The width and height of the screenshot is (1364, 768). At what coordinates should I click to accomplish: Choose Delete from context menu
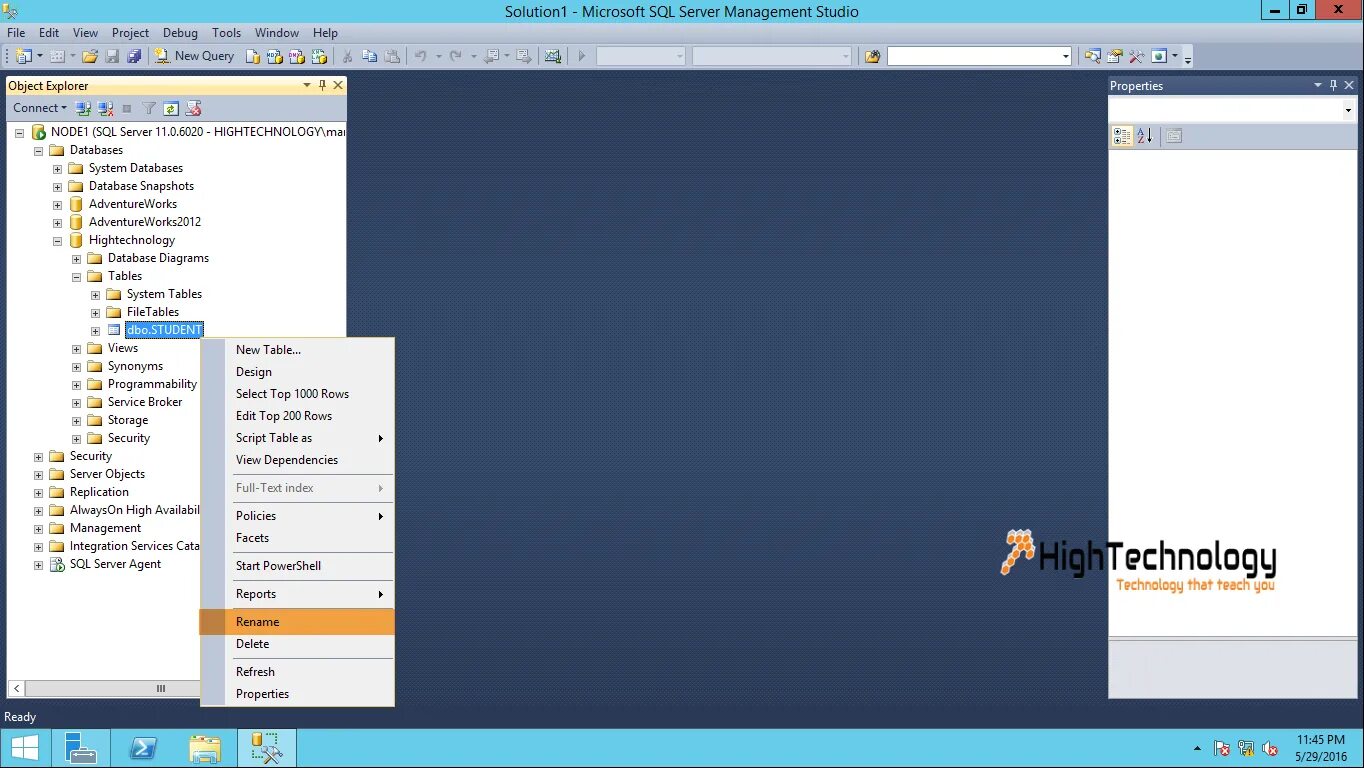pos(297,644)
